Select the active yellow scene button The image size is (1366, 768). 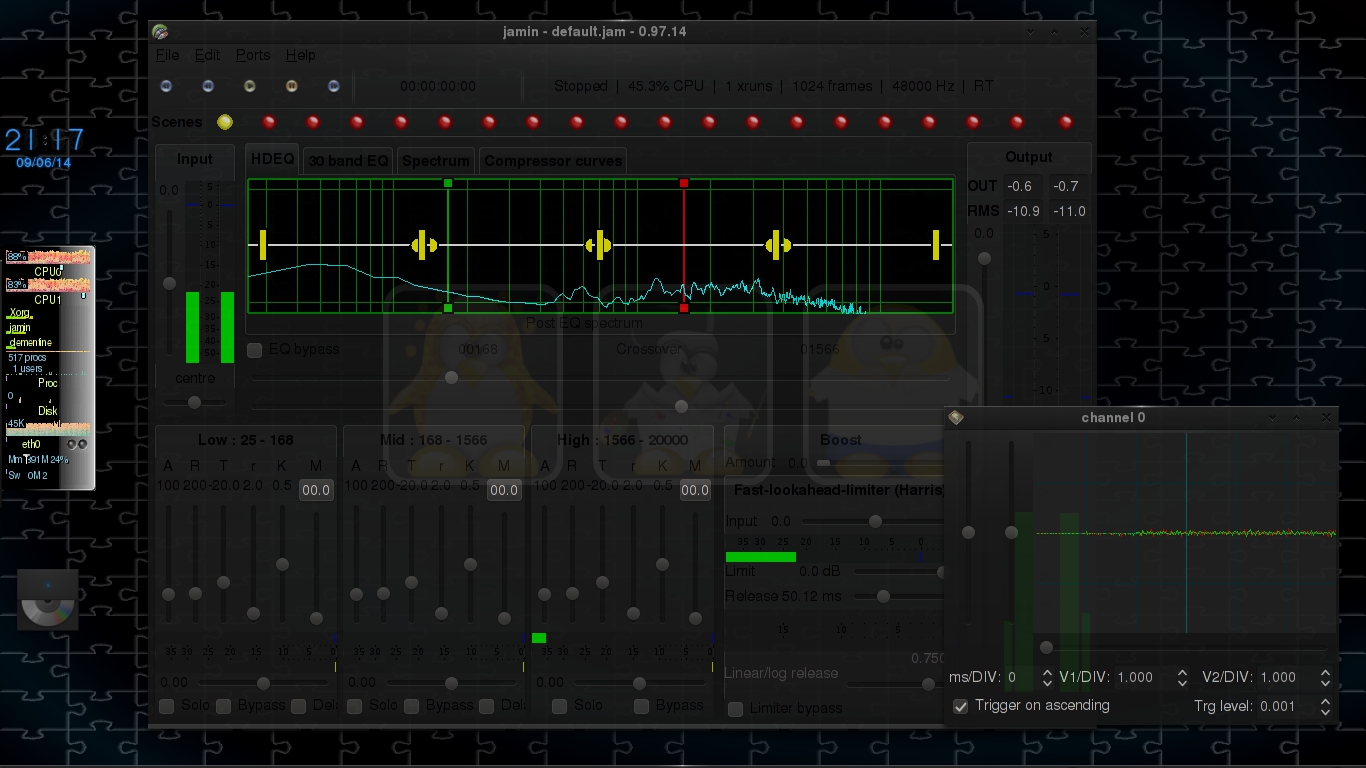point(225,122)
